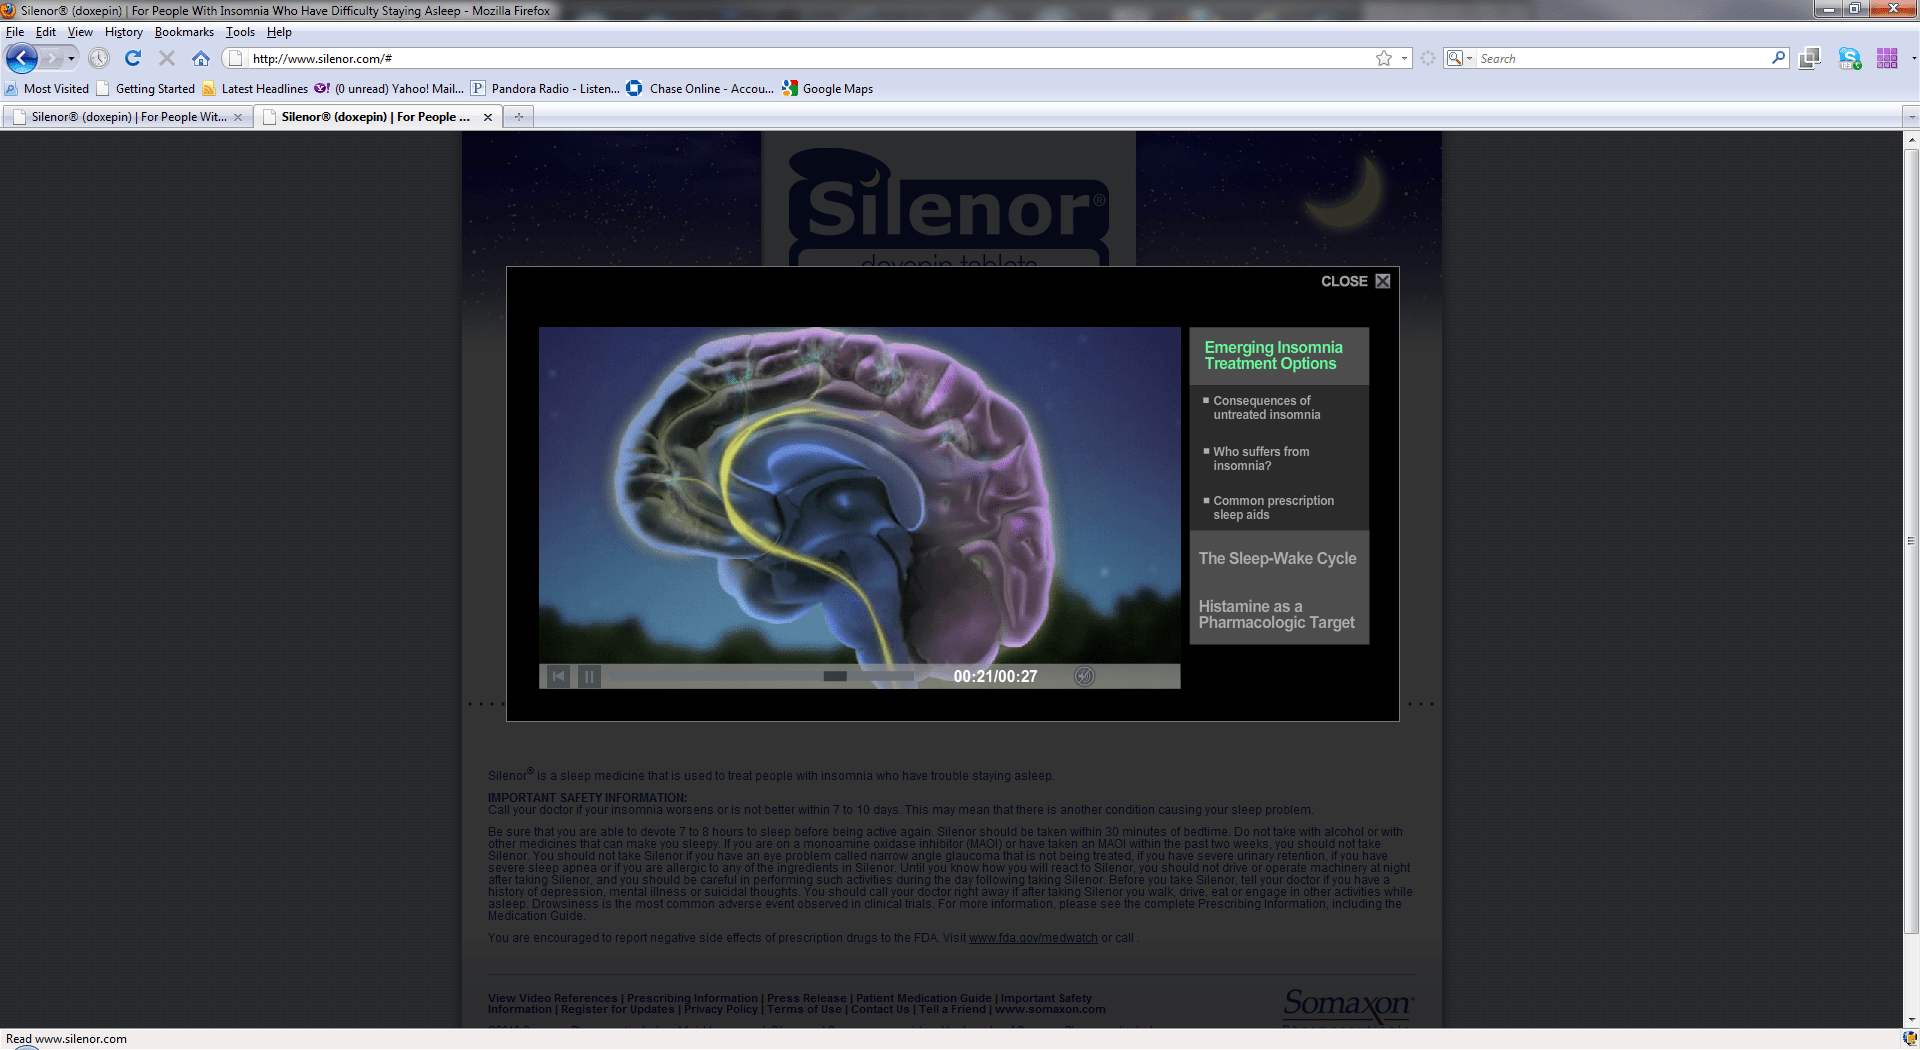1920x1050 pixels.
Task: Click the search magnifier go button
Action: point(1778,59)
